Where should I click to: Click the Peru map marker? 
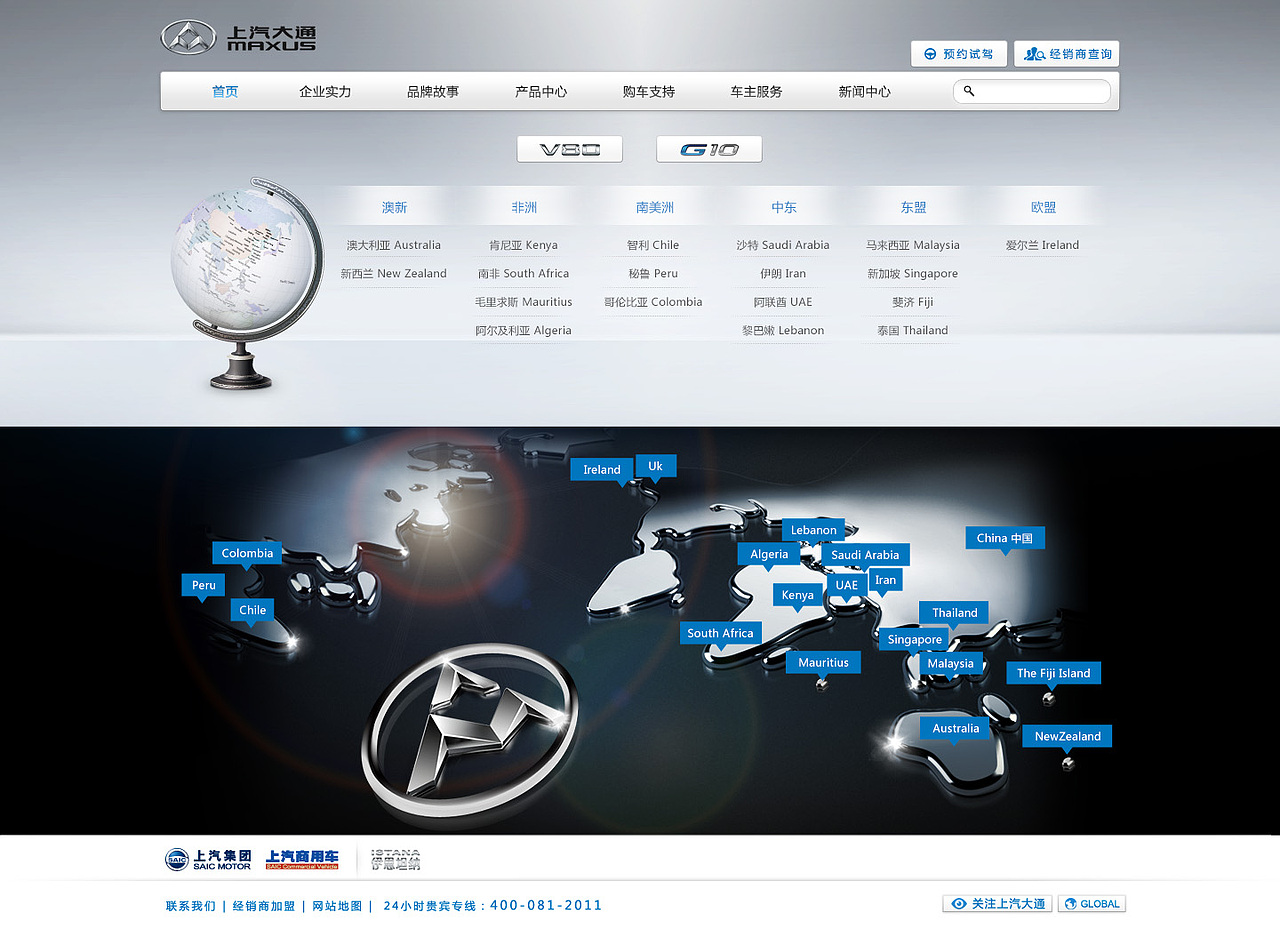[204, 585]
